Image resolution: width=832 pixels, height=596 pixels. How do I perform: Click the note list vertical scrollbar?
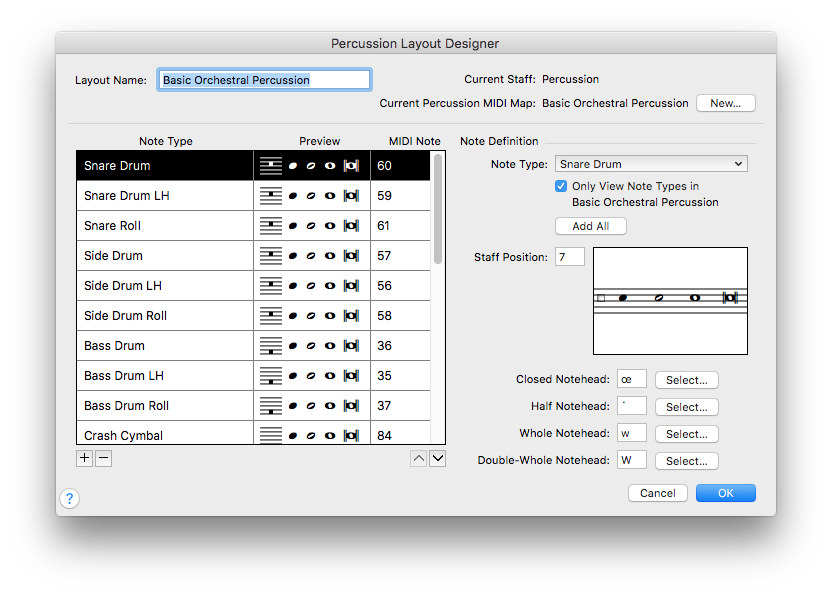point(438,209)
